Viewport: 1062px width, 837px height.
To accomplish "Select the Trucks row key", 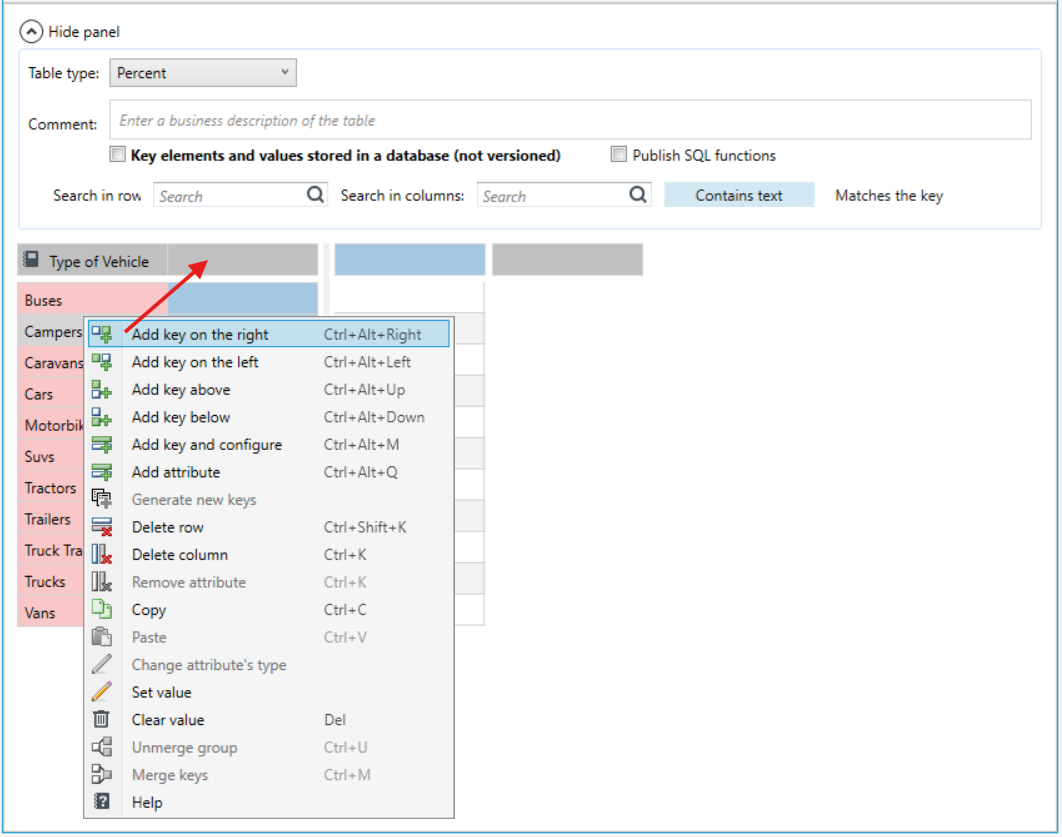I will click(51, 582).
